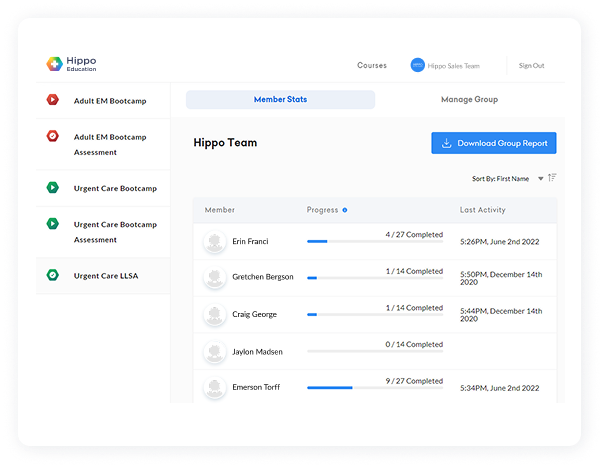Viewport: 603px width, 468px height.
Task: Select Erin Franci's avatar
Action: point(214,241)
